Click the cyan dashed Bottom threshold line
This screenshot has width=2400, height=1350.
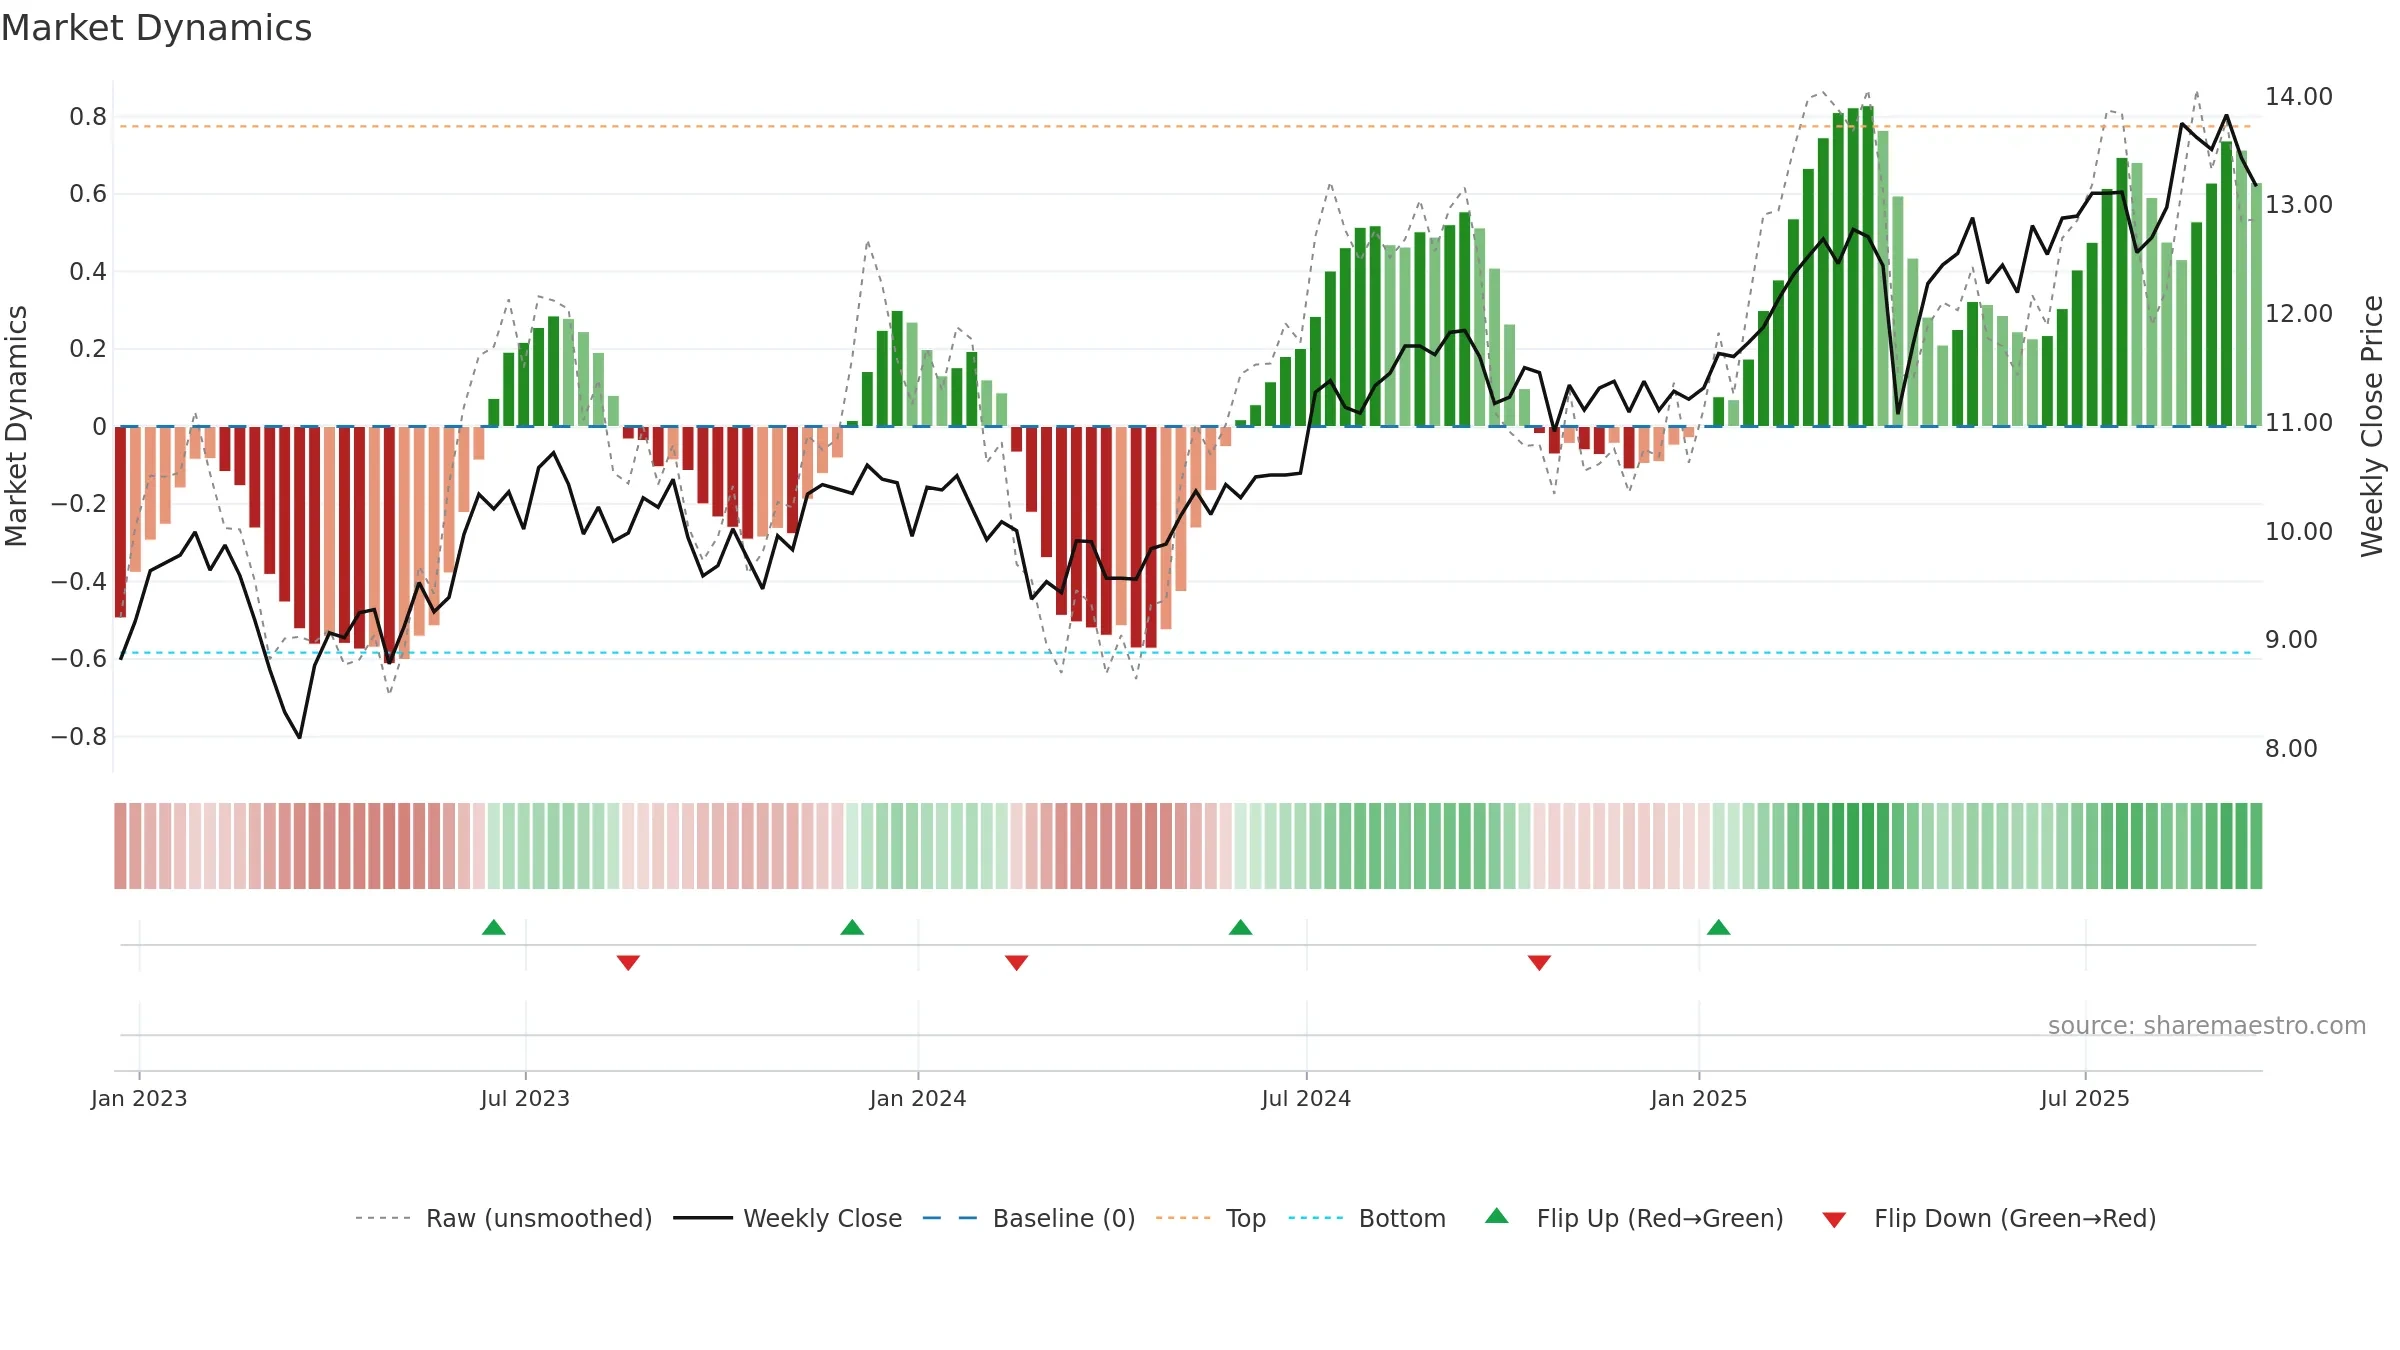tap(1185, 653)
